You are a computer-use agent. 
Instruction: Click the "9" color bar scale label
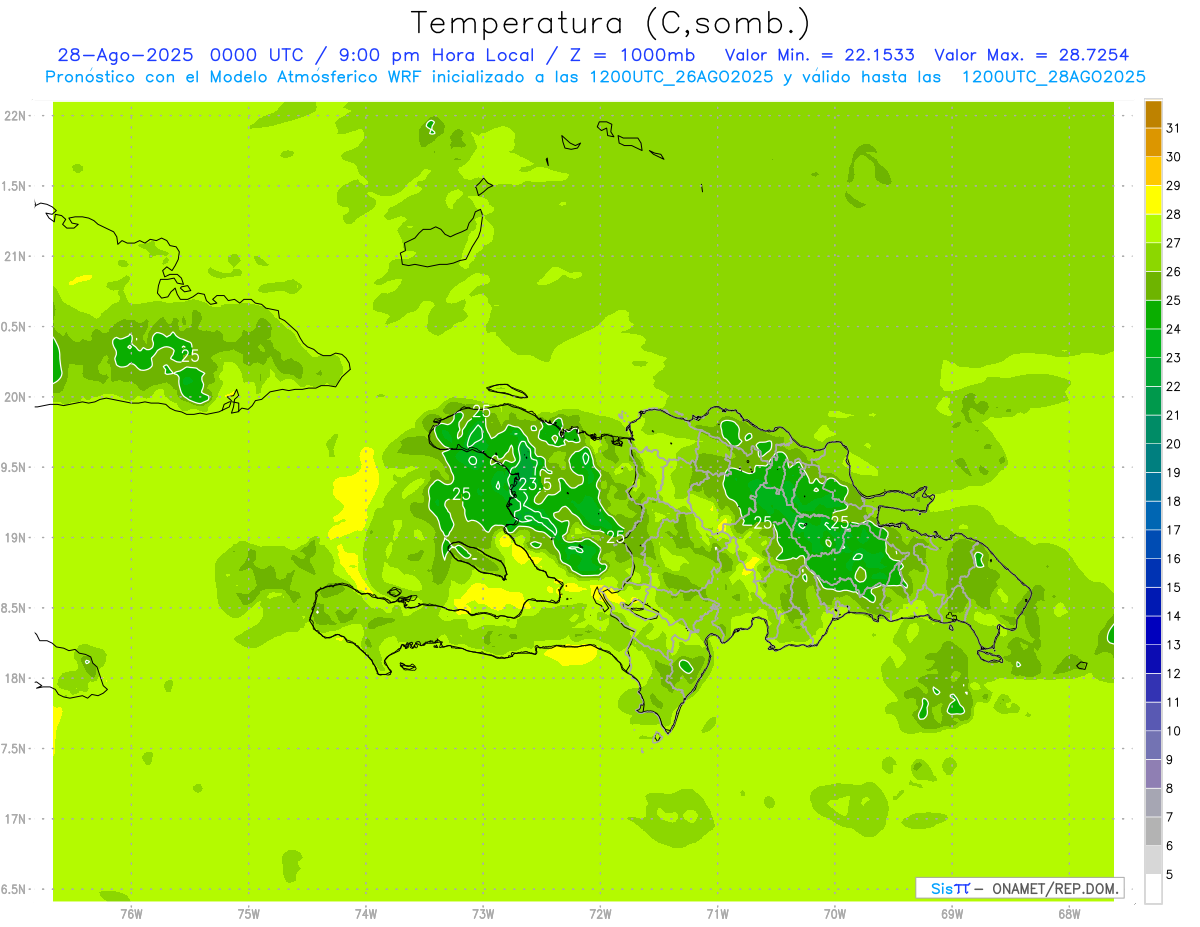point(1169,760)
